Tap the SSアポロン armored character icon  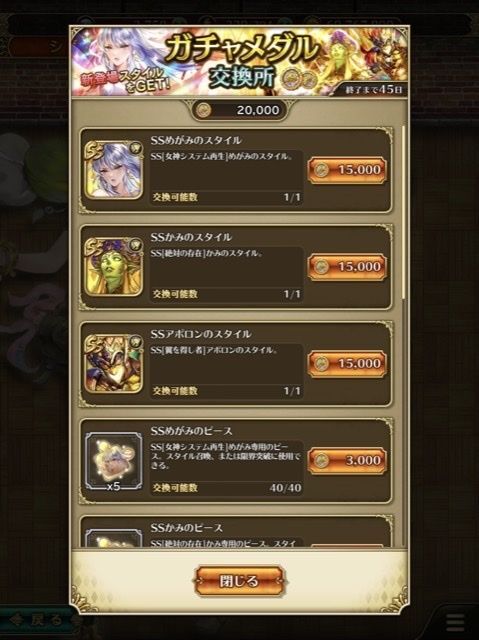[113, 364]
